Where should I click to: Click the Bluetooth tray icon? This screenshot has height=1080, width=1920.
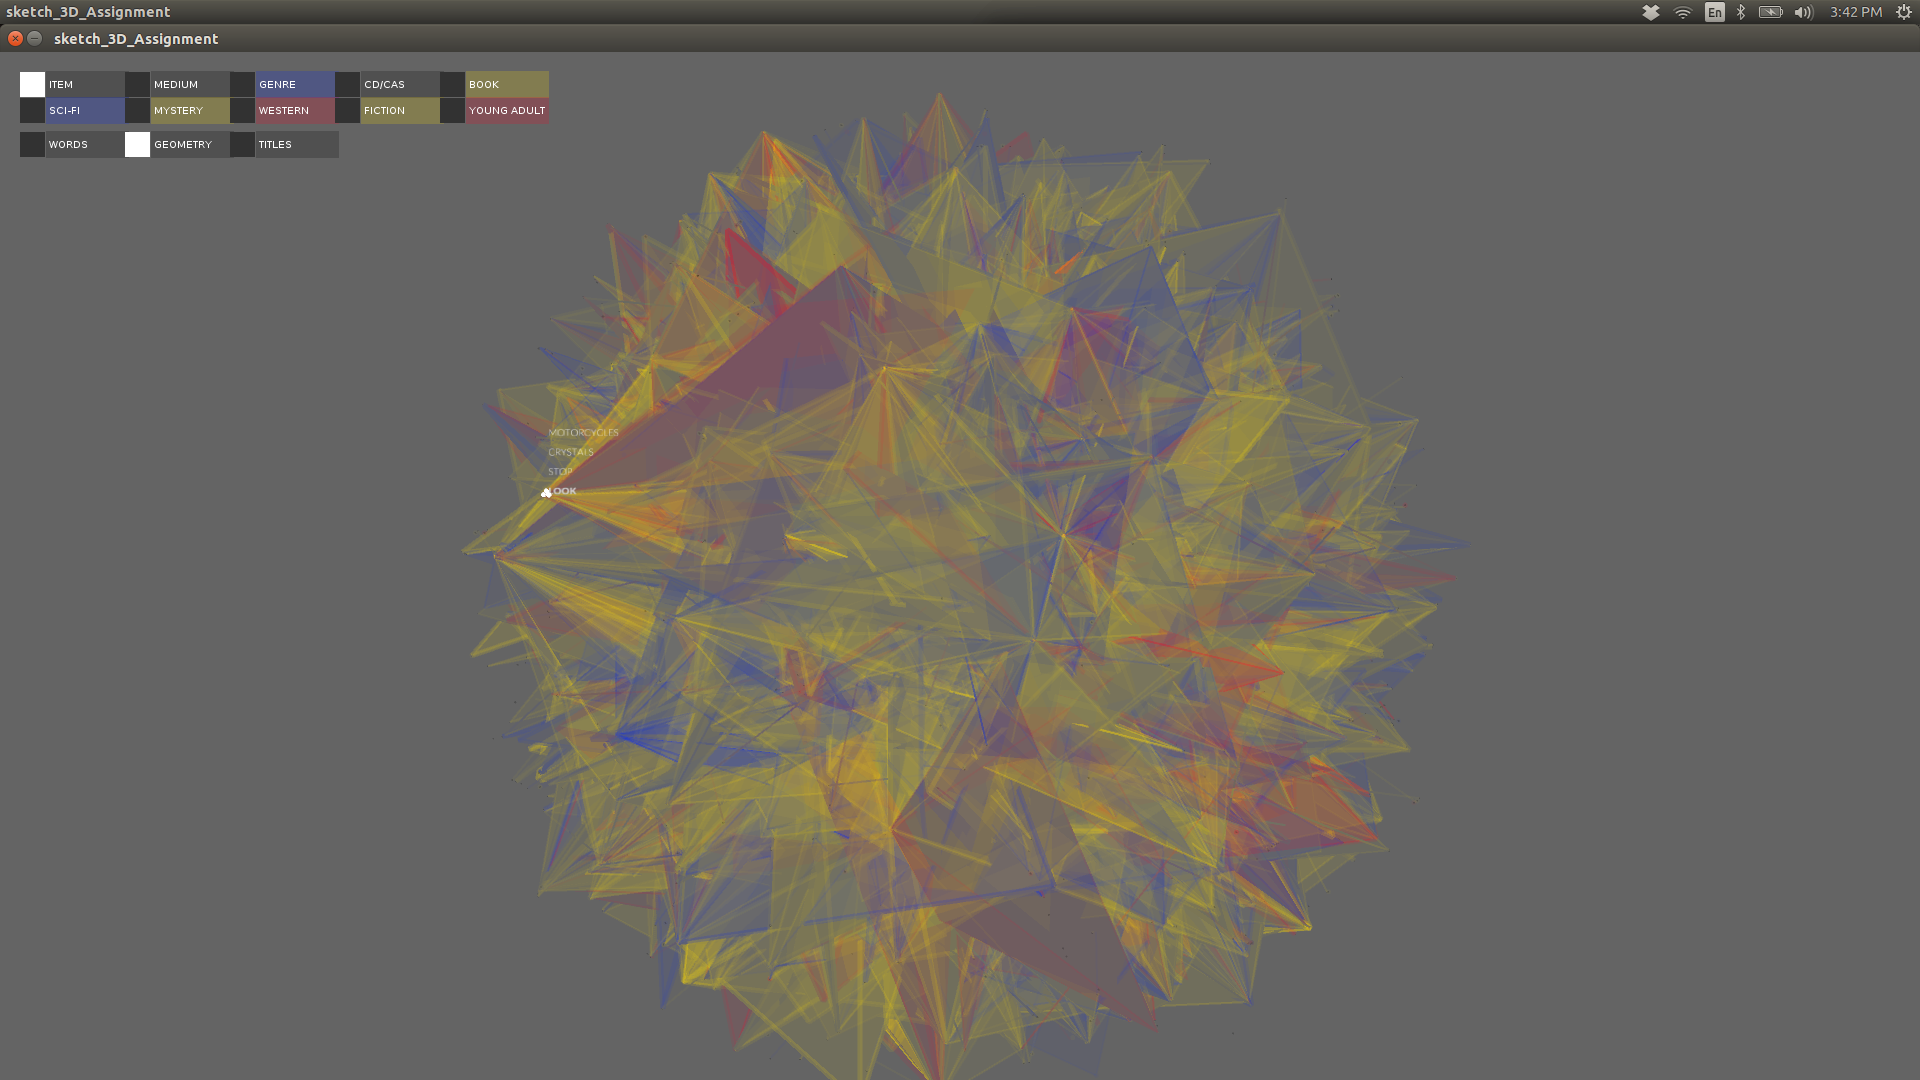[x=1741, y=12]
